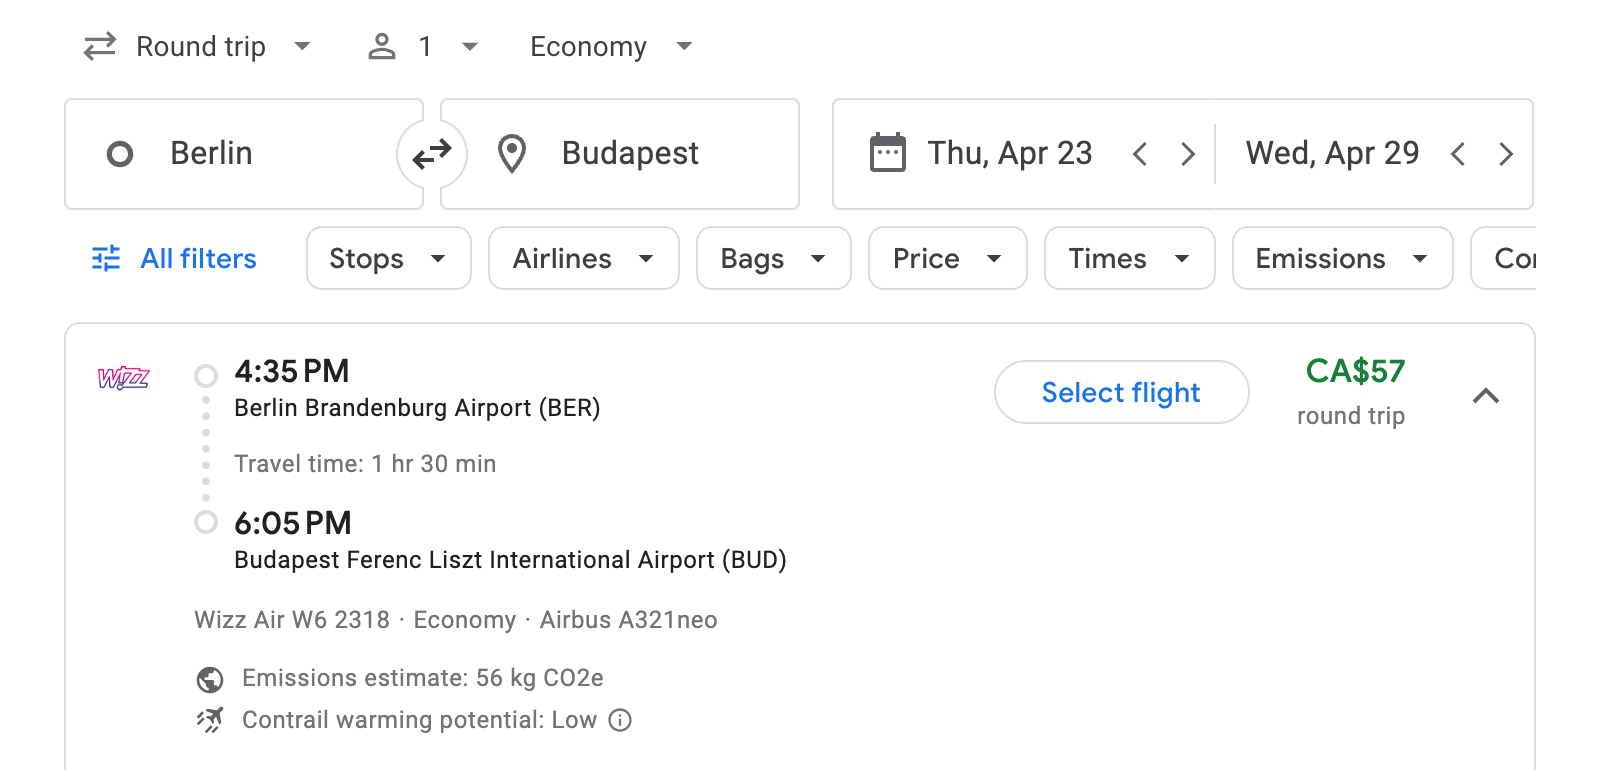
Task: Click the Wizz Air airline logo
Action: coord(123,379)
